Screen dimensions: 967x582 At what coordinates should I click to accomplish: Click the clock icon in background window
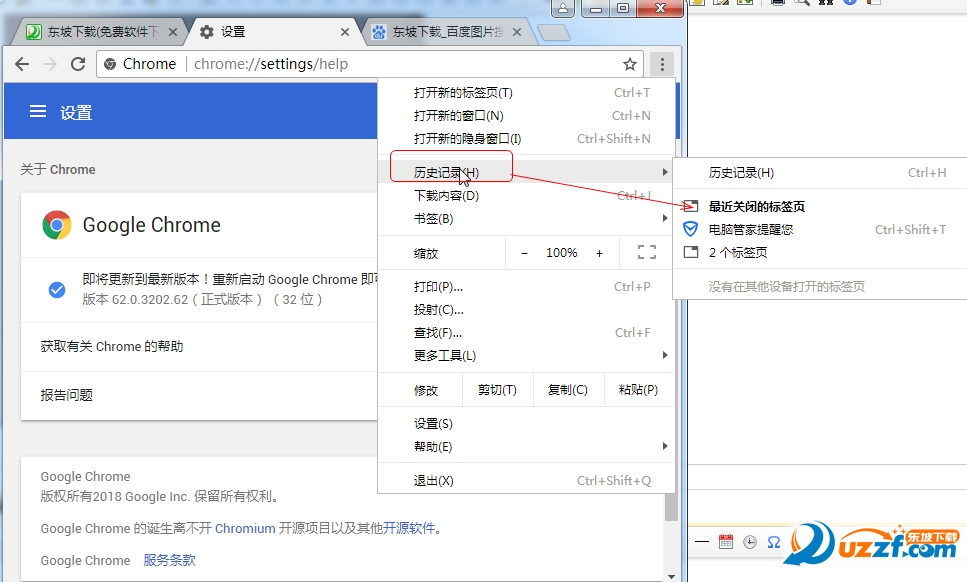pos(750,542)
